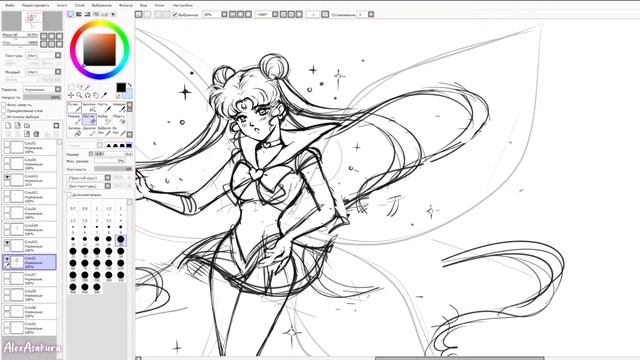This screenshot has width=640, height=360.
Task: Show the color wheel panel icon
Action: coord(70,14)
